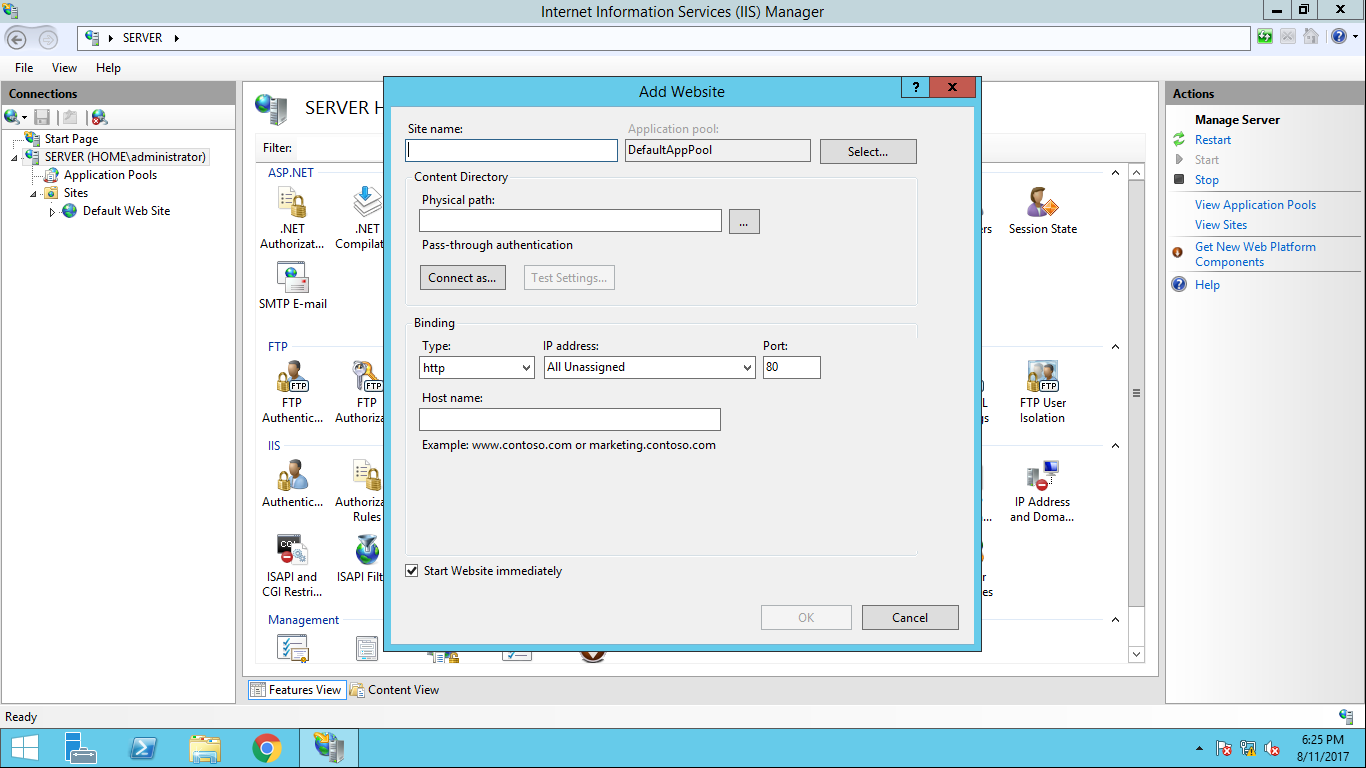Click View Application Pools link
Image resolution: width=1366 pixels, height=768 pixels.
(1255, 205)
